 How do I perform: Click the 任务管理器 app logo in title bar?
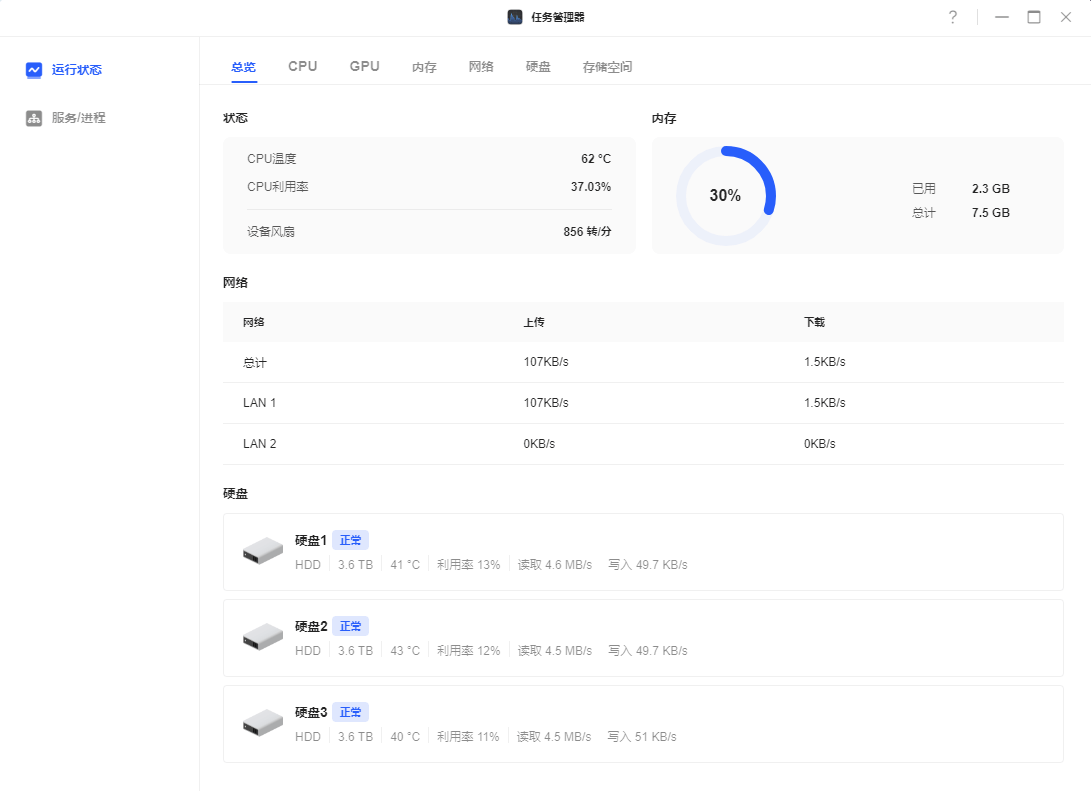pos(514,16)
